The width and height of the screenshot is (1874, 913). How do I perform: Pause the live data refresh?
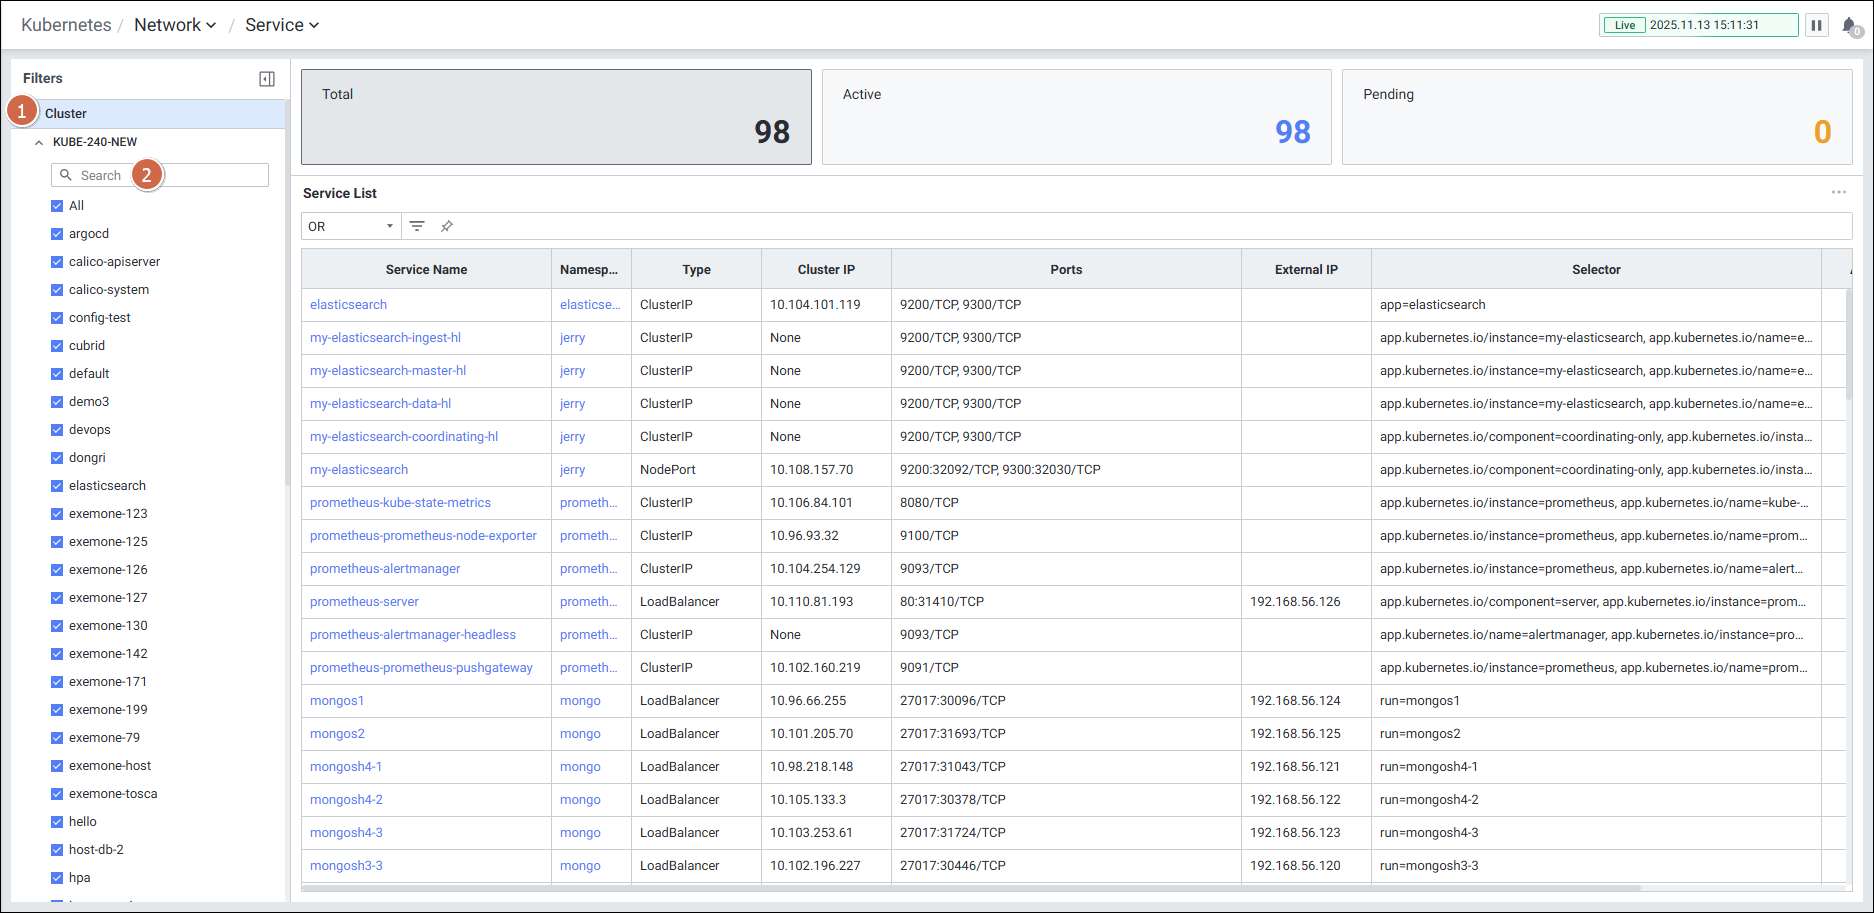point(1816,25)
